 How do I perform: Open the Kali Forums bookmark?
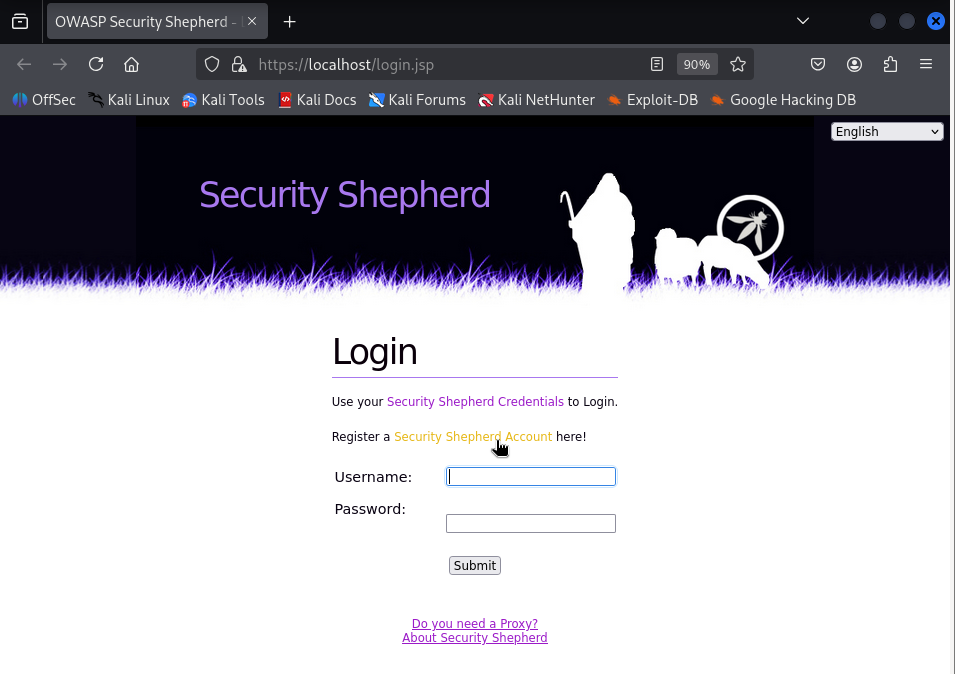click(x=417, y=100)
